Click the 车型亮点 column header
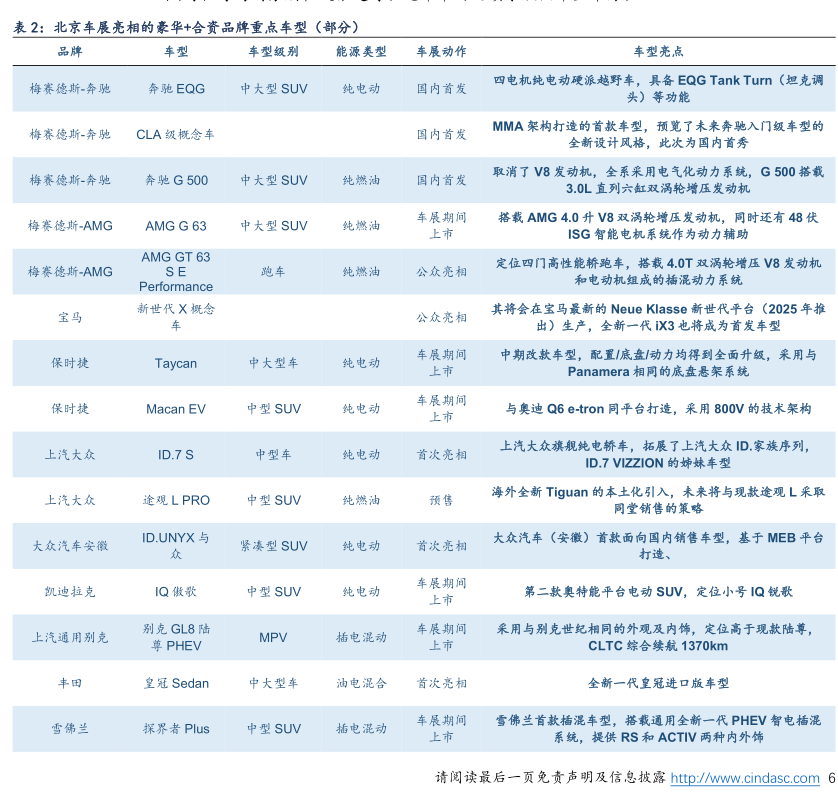The height and width of the screenshot is (792, 838). click(x=658, y=51)
